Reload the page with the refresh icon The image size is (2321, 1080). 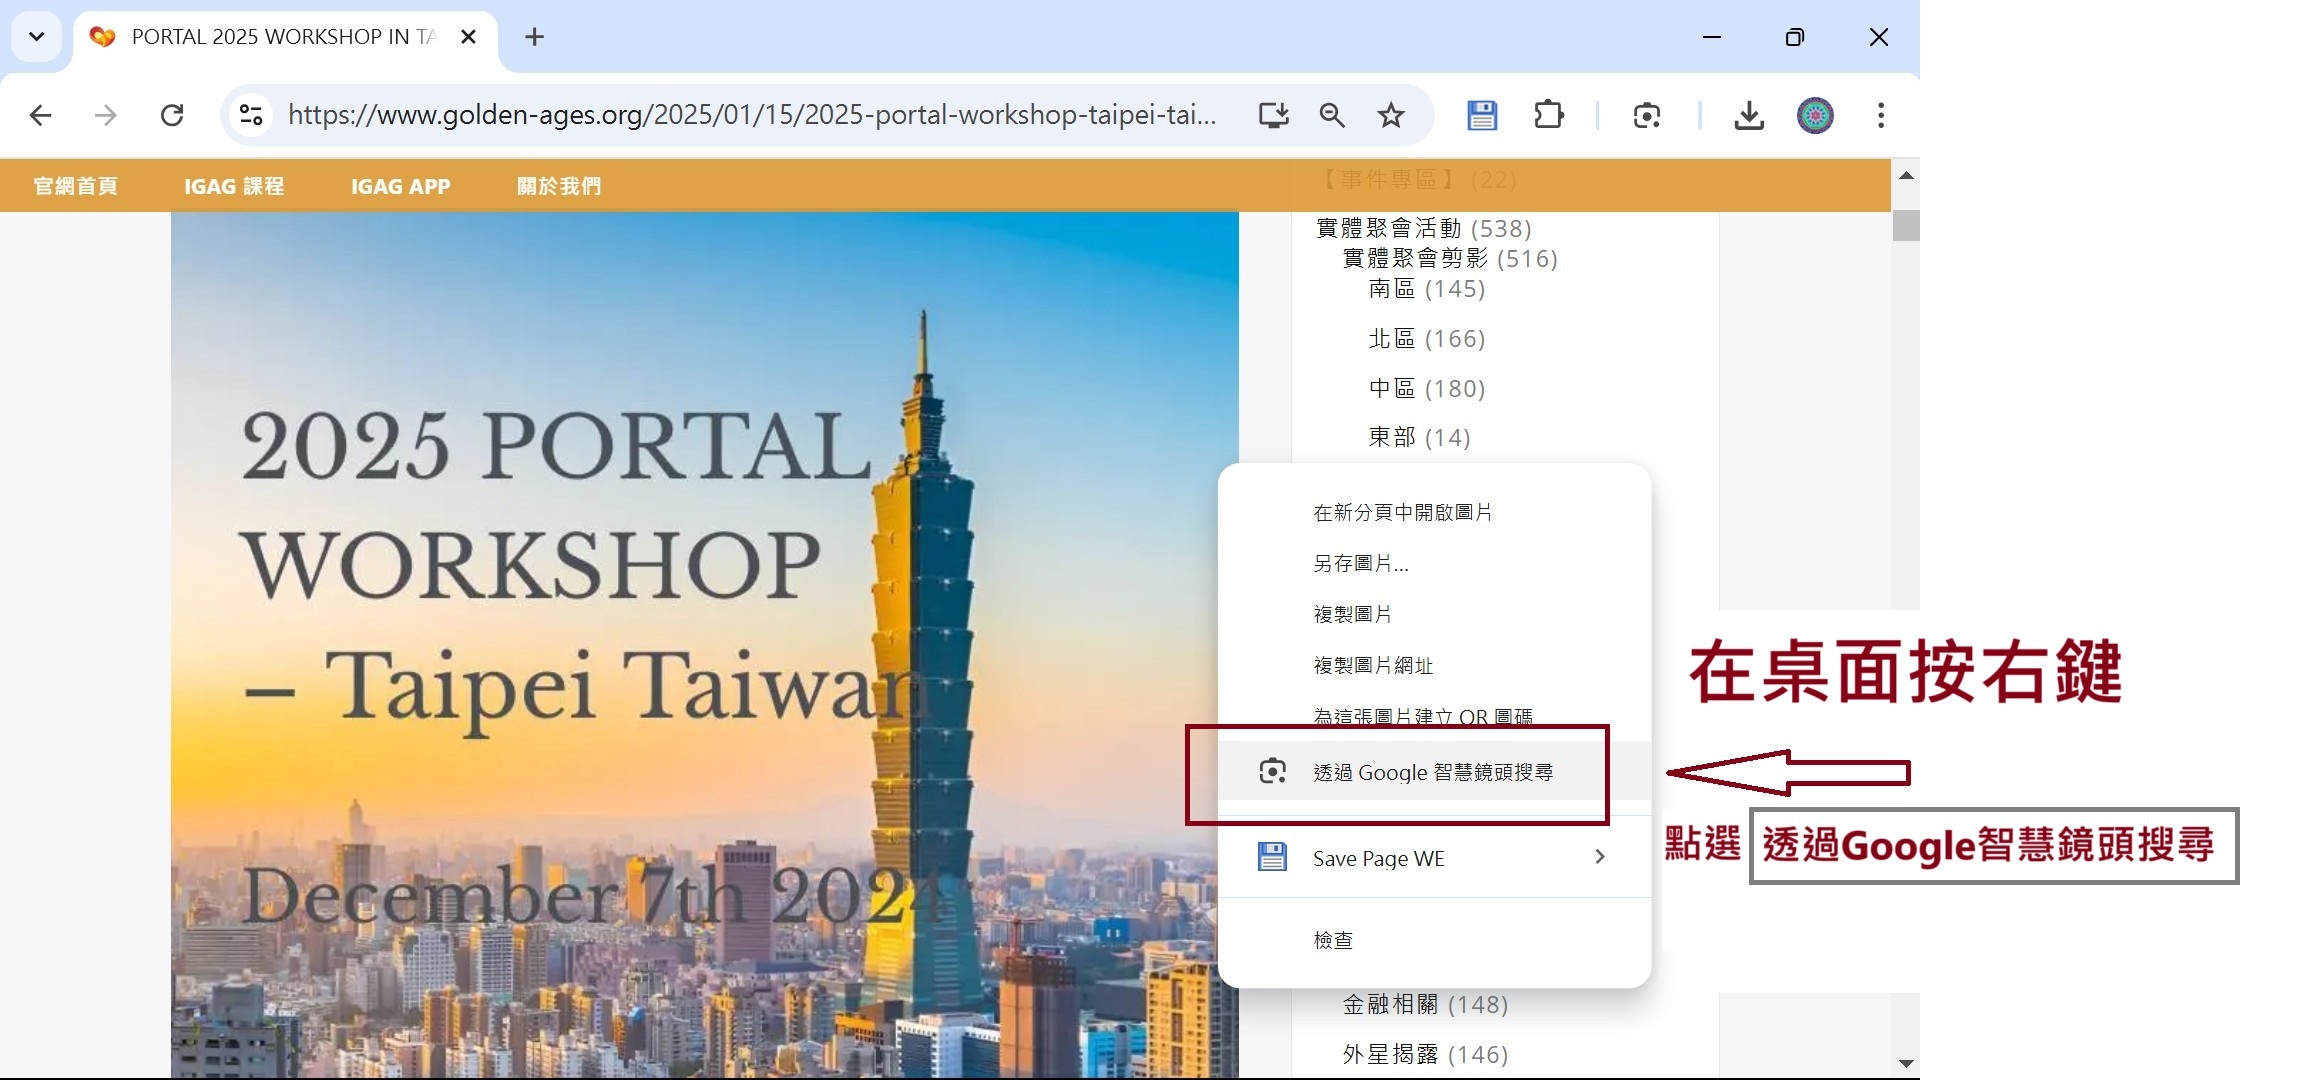pos(172,115)
